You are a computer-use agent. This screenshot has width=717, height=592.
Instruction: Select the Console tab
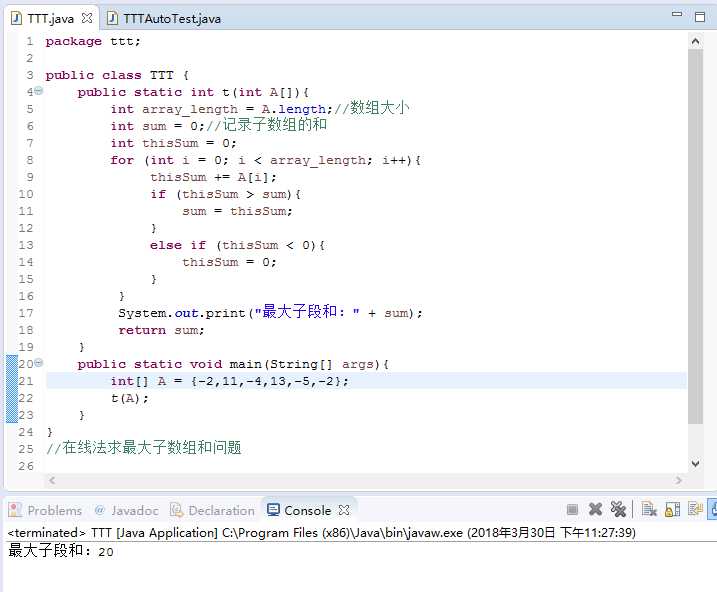(307, 511)
